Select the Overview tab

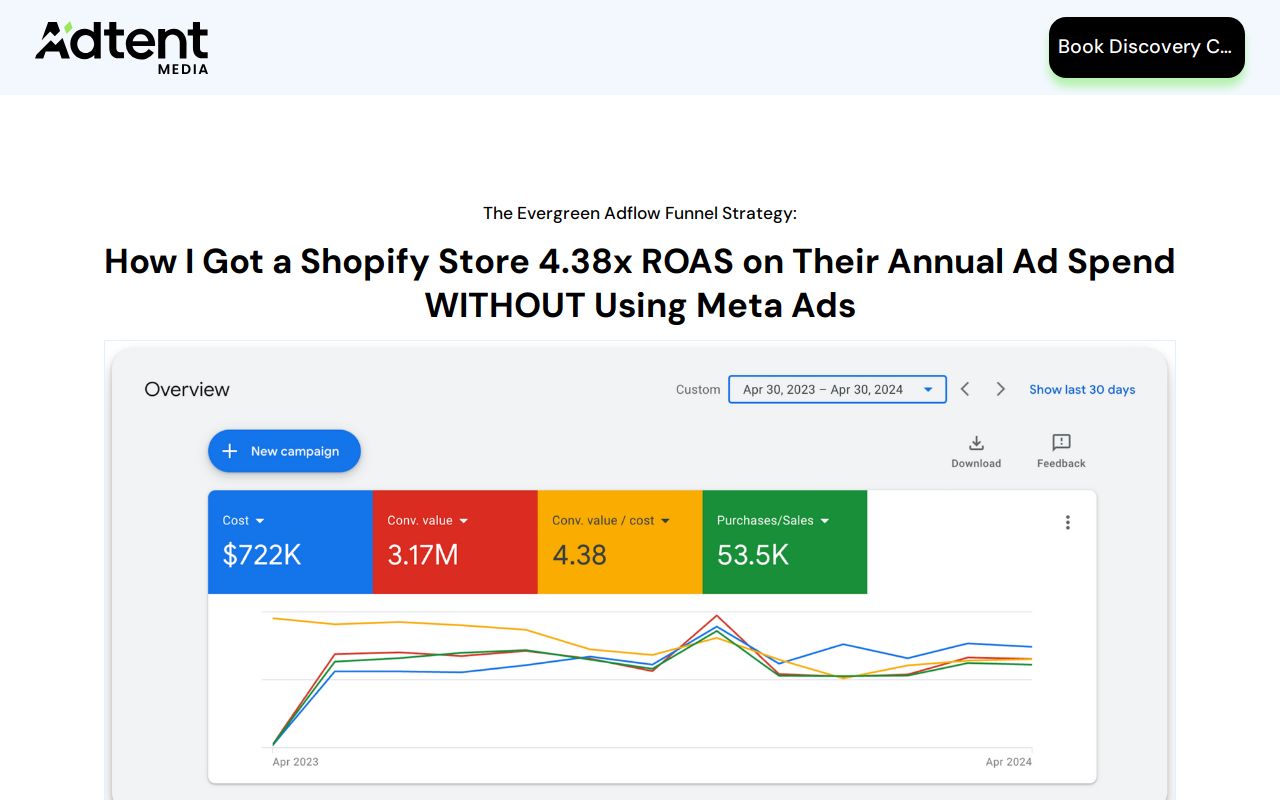click(x=186, y=389)
